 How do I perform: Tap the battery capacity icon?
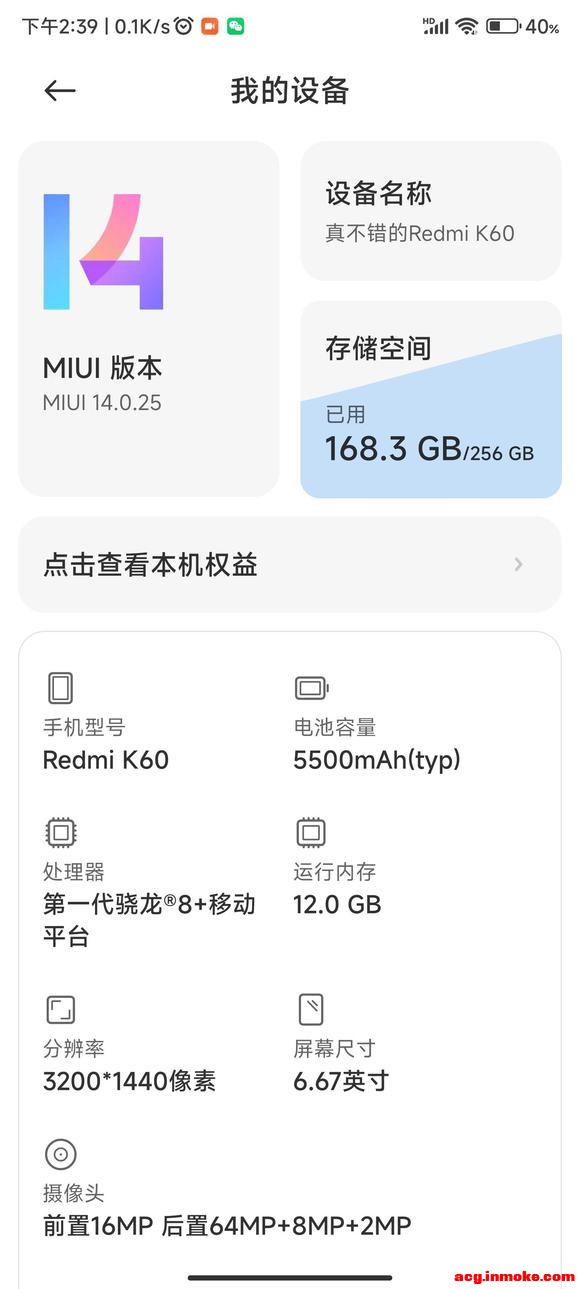(311, 688)
